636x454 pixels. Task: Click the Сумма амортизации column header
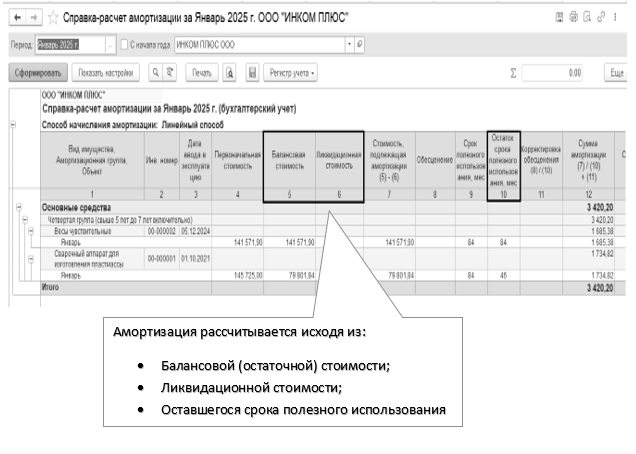click(589, 160)
